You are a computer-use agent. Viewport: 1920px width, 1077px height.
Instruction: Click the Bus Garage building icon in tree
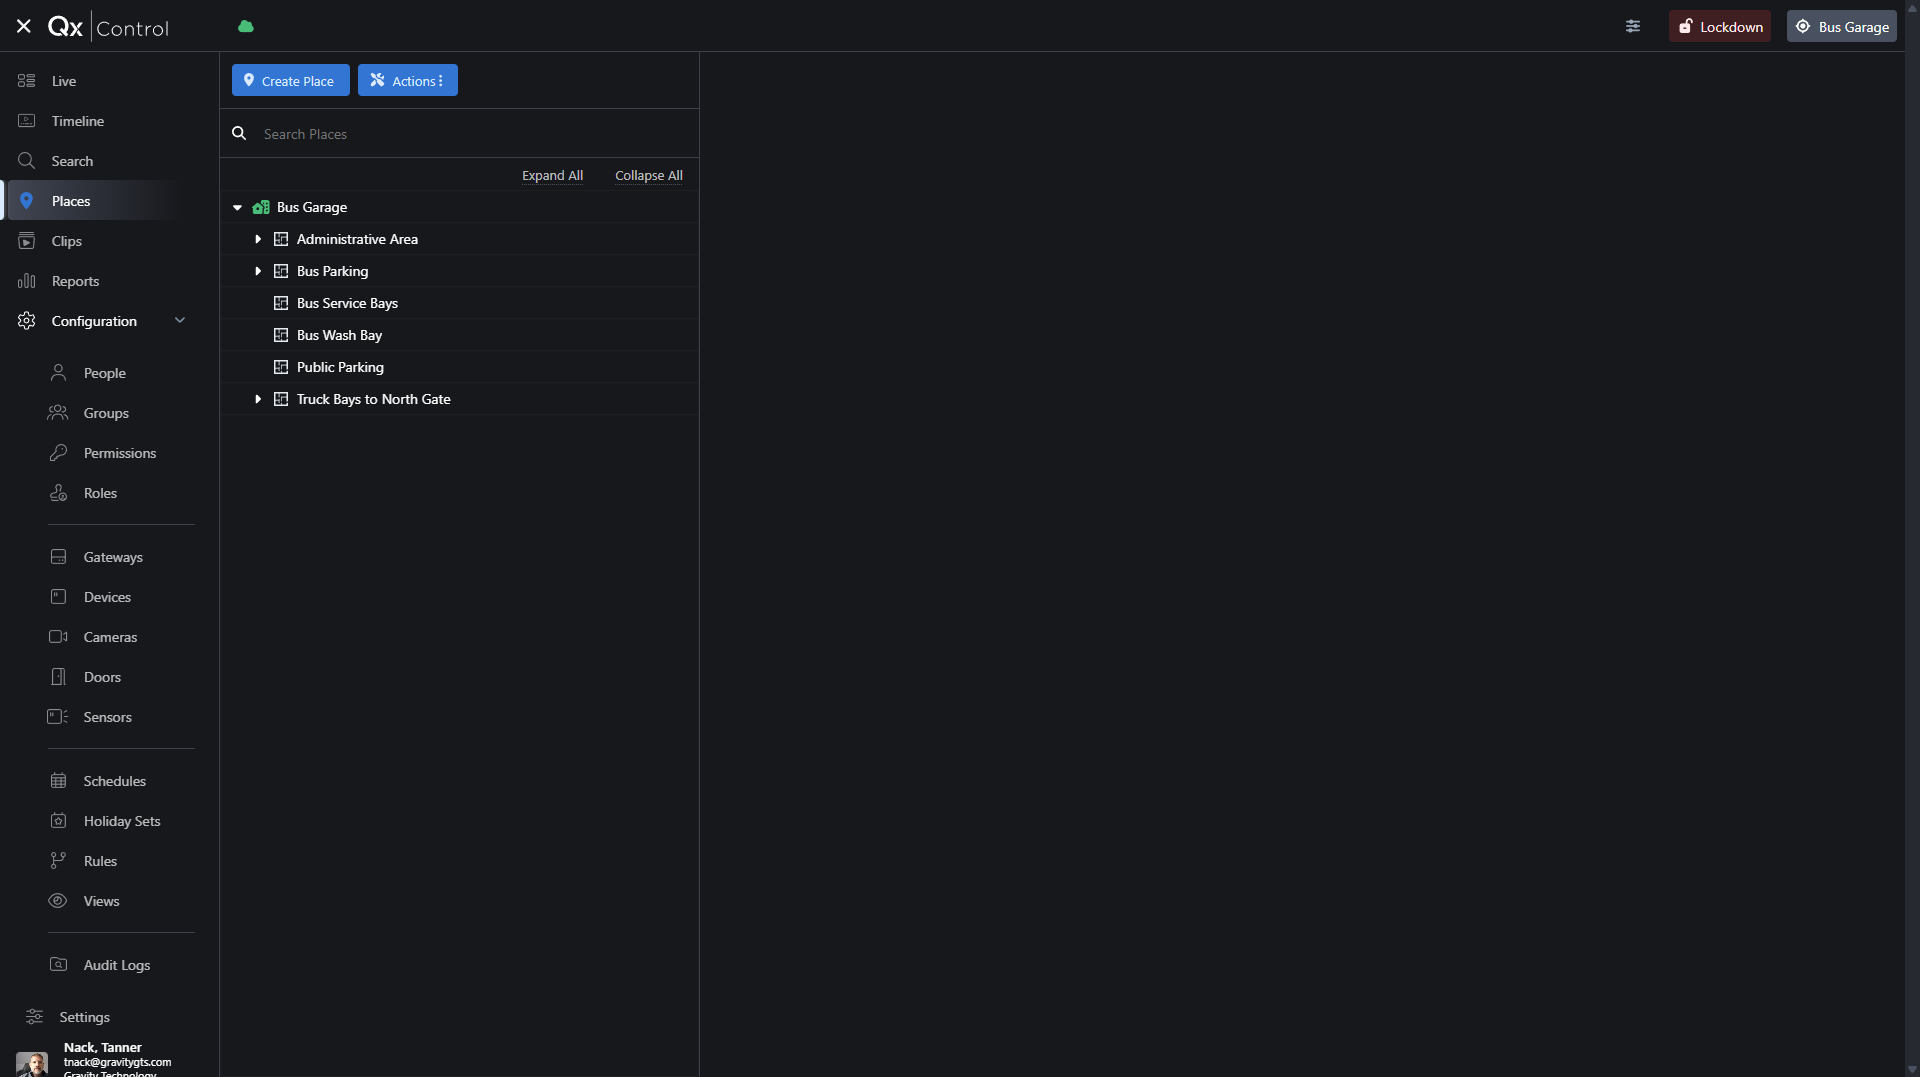click(x=261, y=207)
